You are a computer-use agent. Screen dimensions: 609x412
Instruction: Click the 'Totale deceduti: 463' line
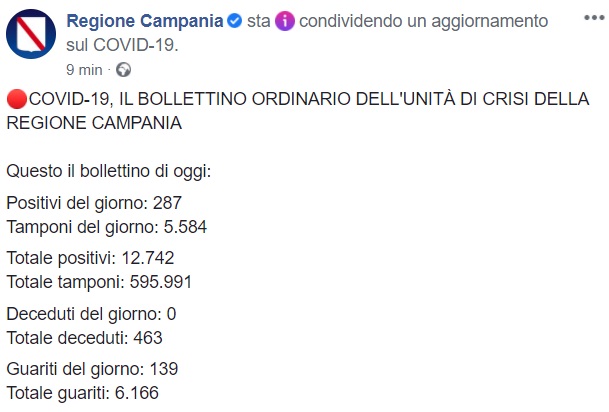[x=84, y=338]
